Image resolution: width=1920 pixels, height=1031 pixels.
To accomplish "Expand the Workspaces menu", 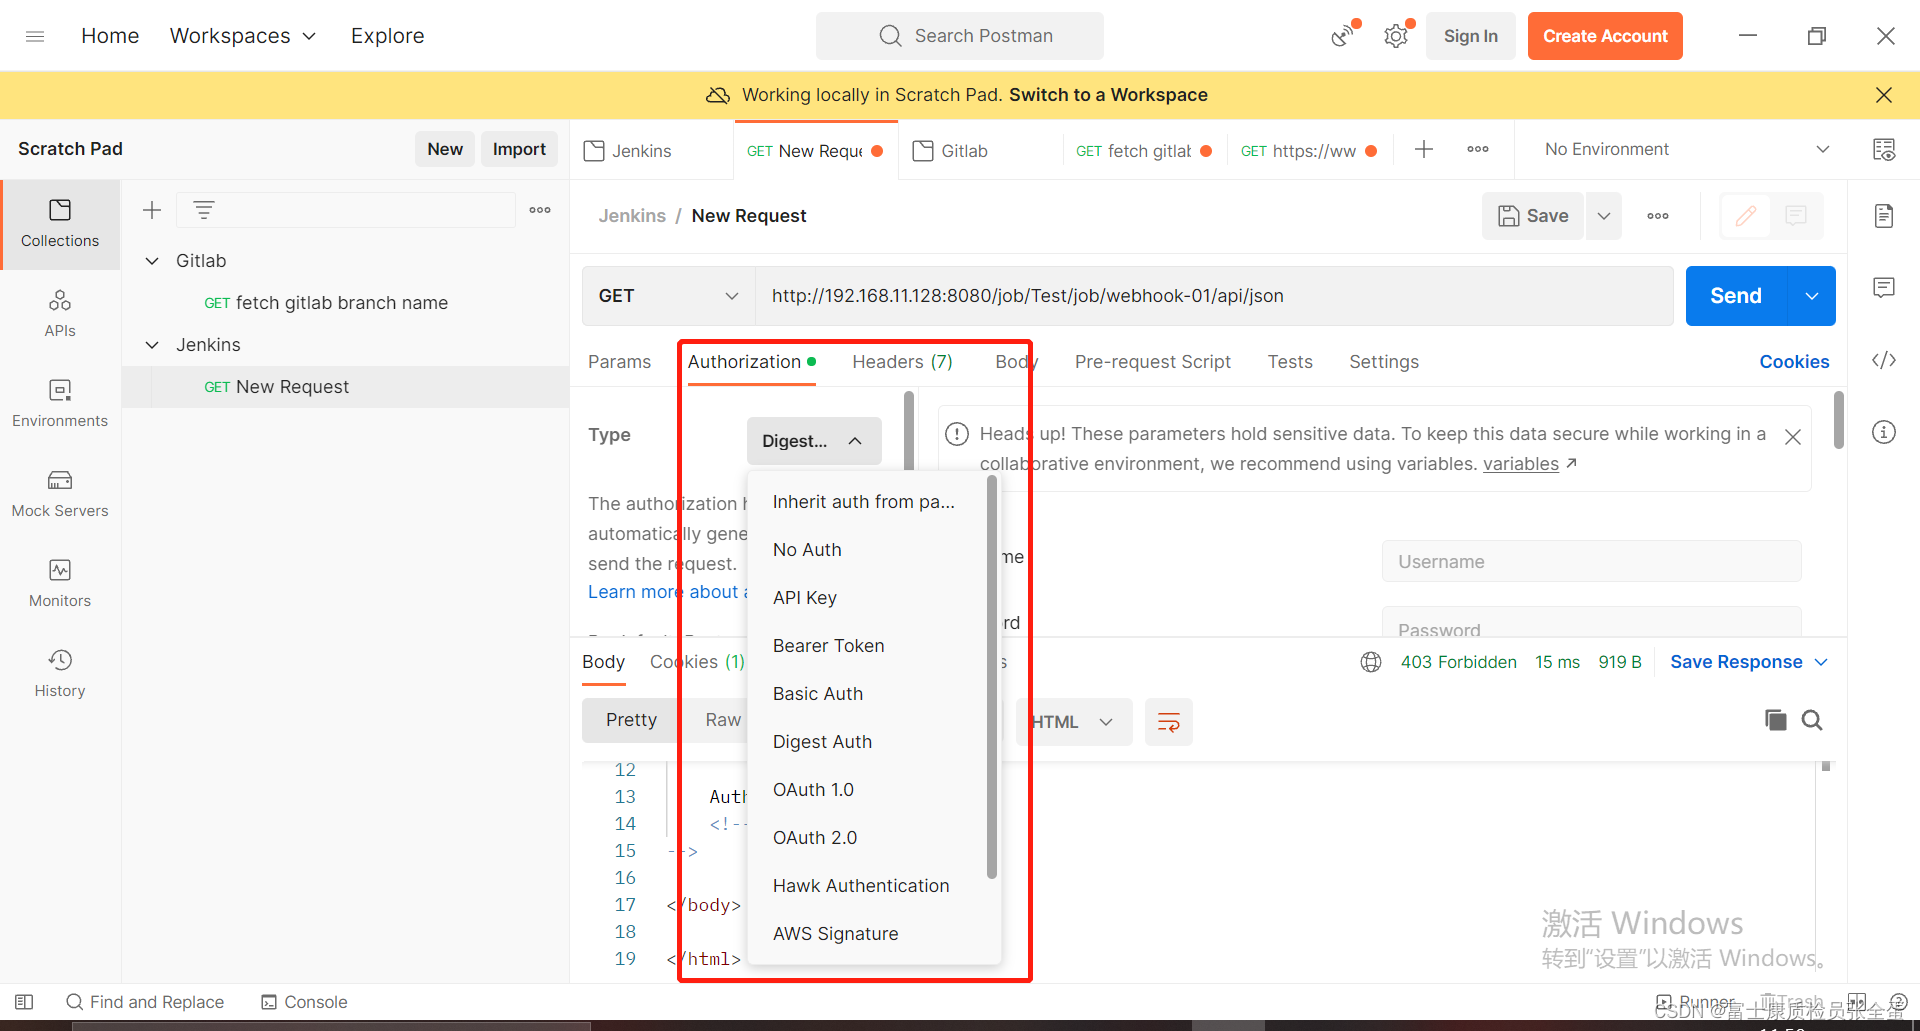I will point(243,36).
